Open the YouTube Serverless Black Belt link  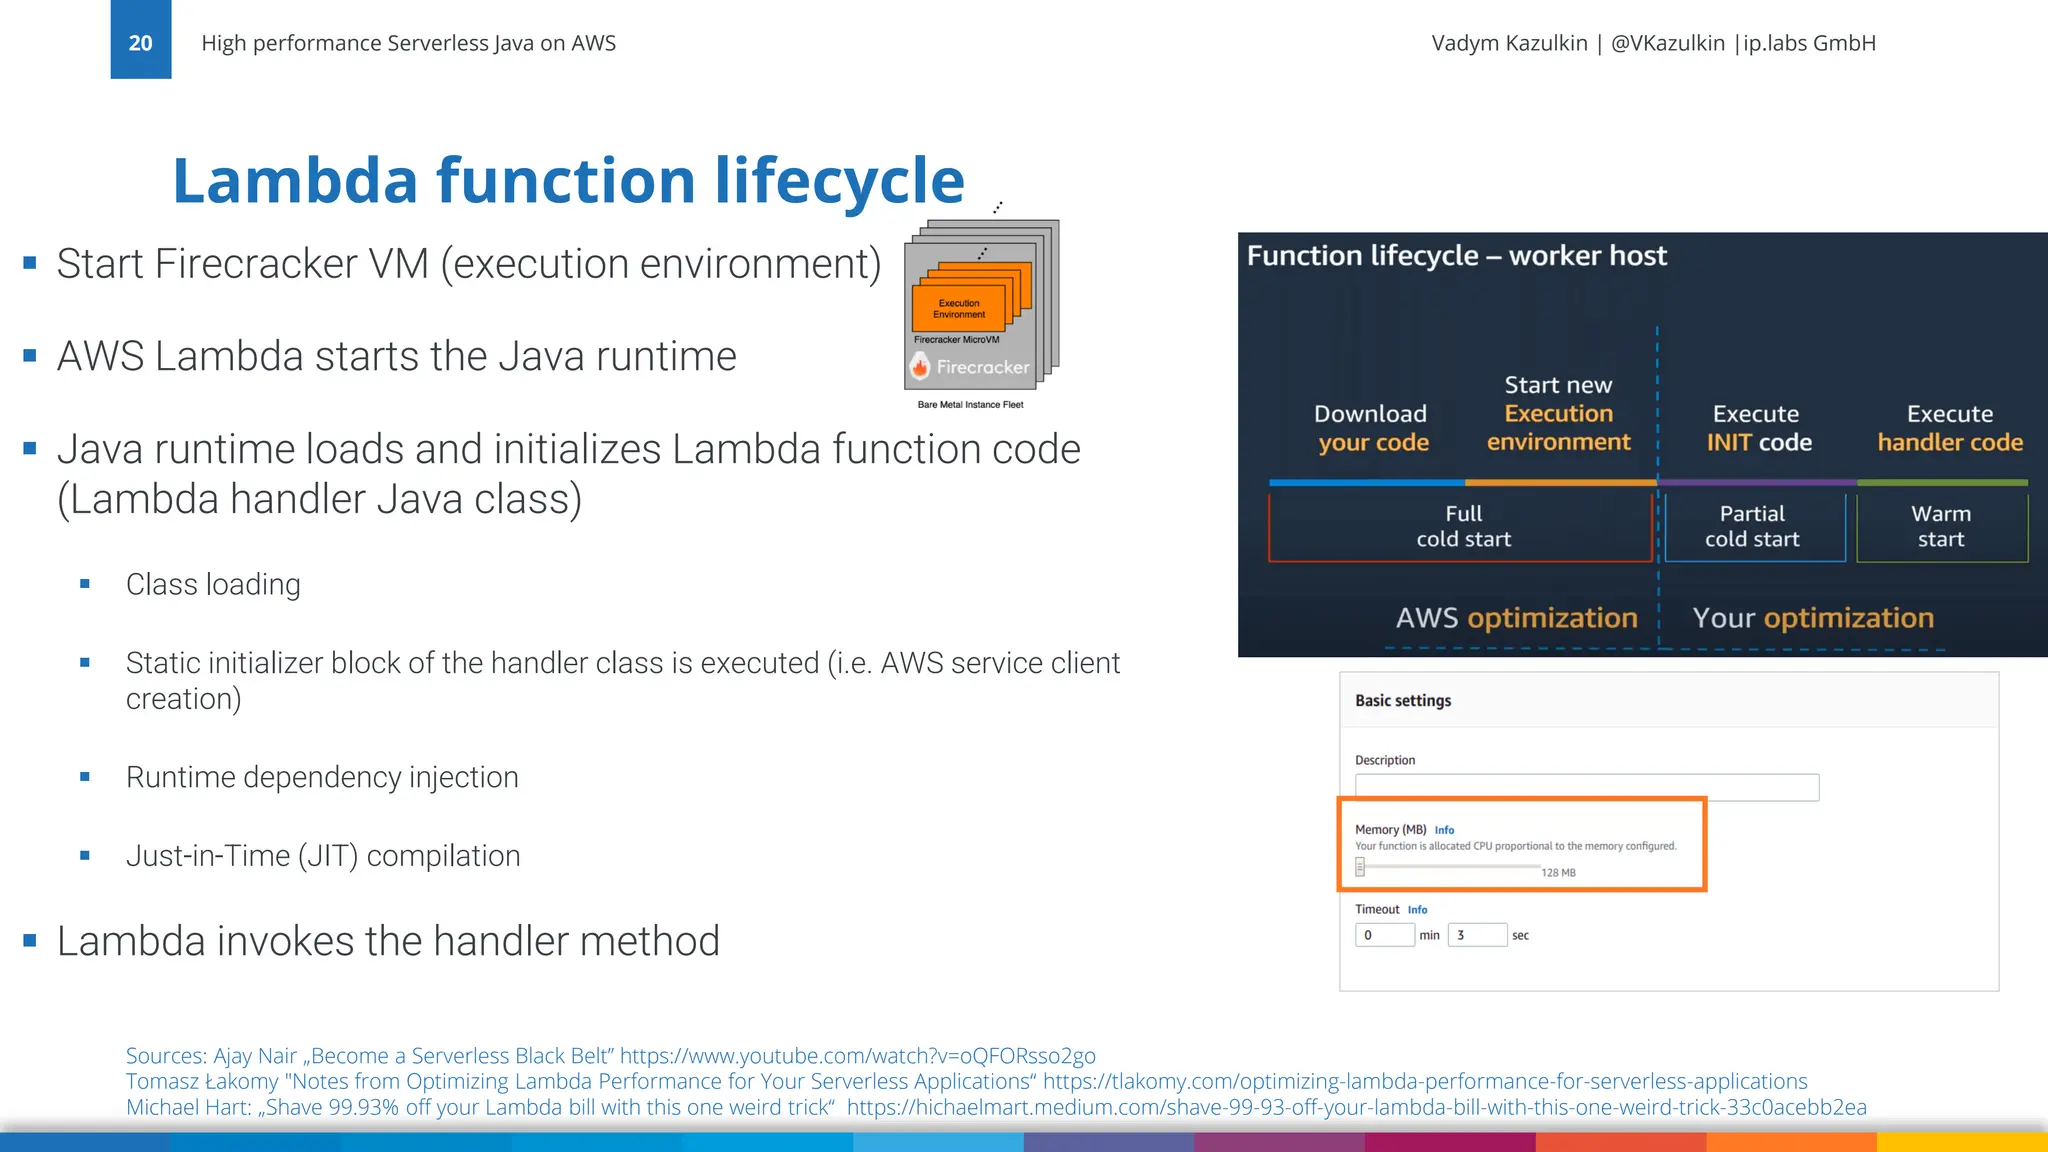(x=857, y=1056)
